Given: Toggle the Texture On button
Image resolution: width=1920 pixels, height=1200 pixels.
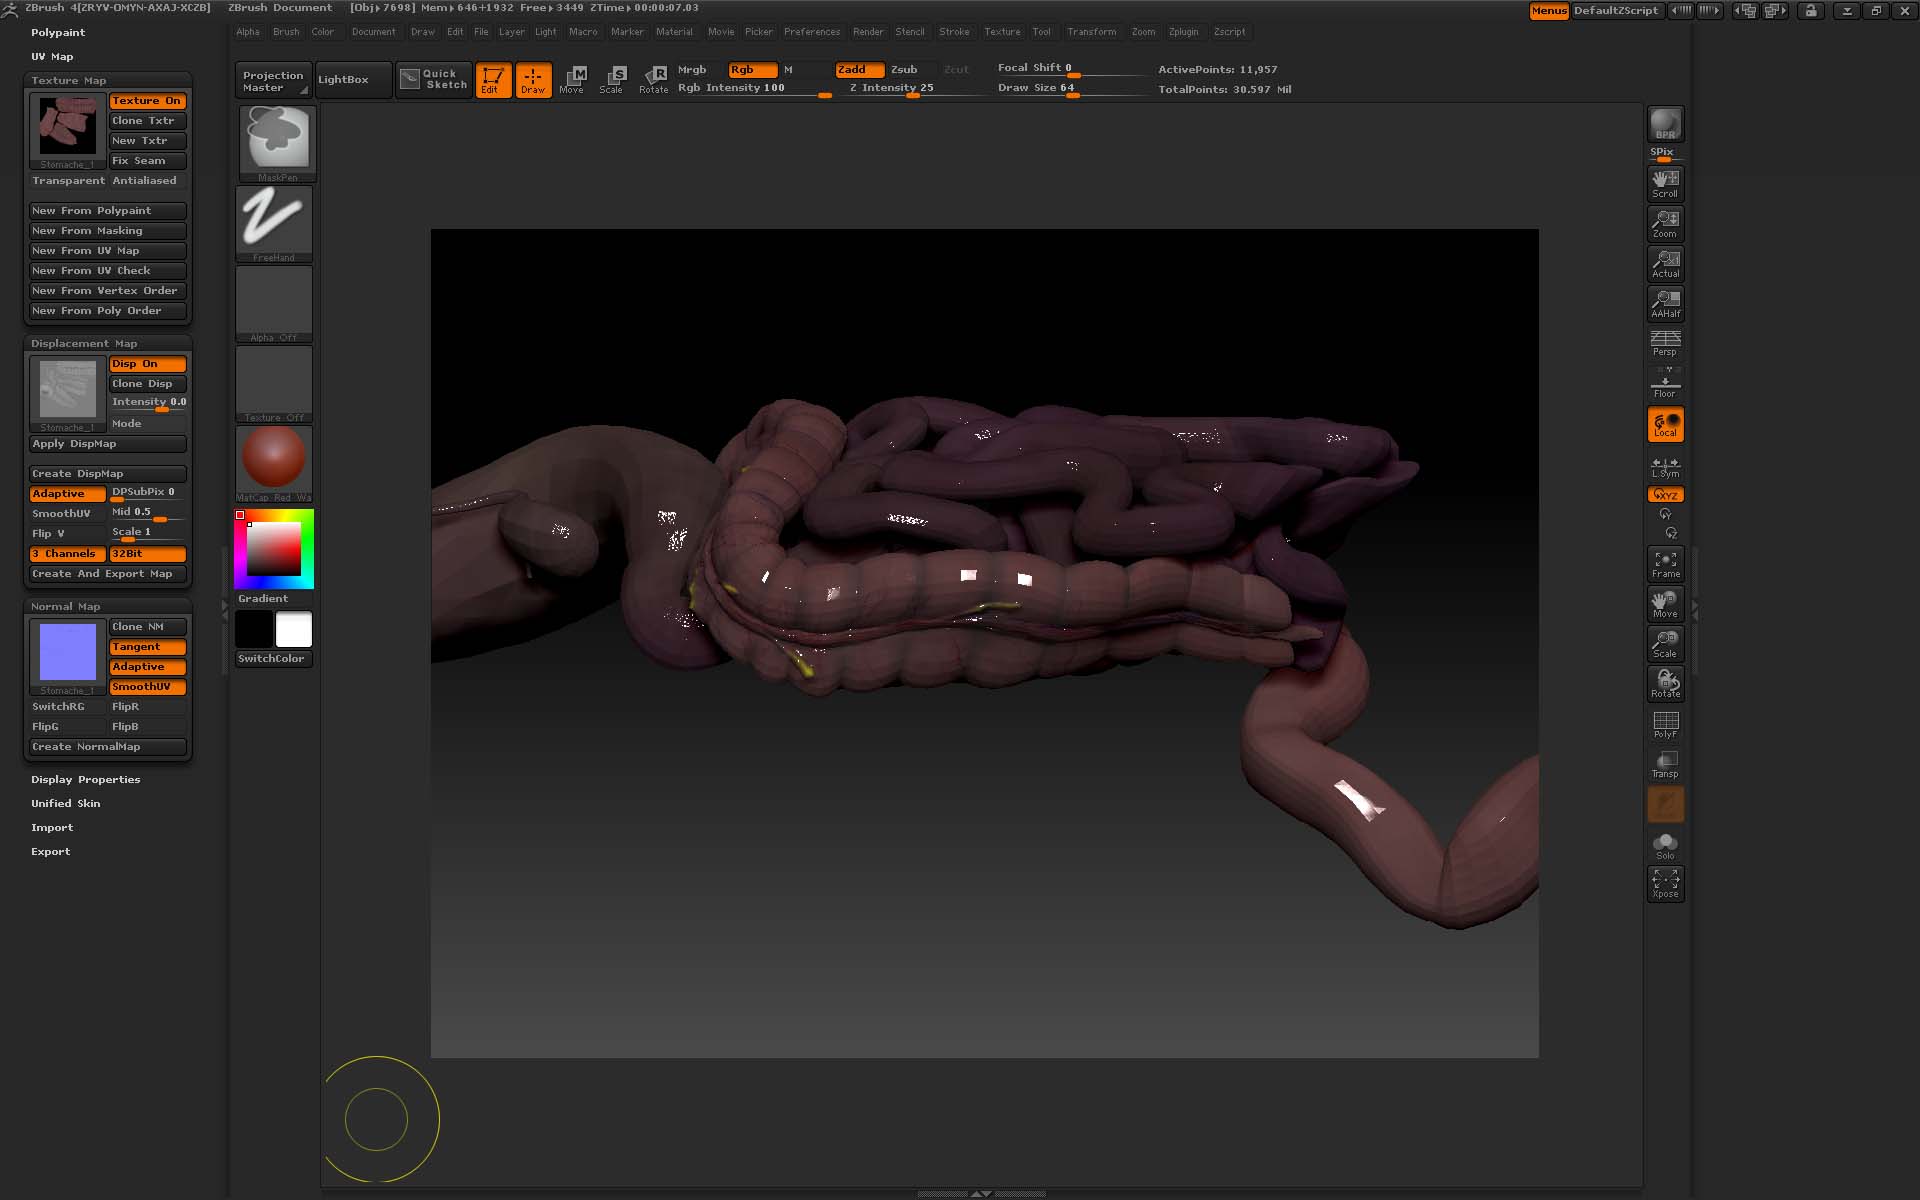Looking at the screenshot, I should 147,101.
